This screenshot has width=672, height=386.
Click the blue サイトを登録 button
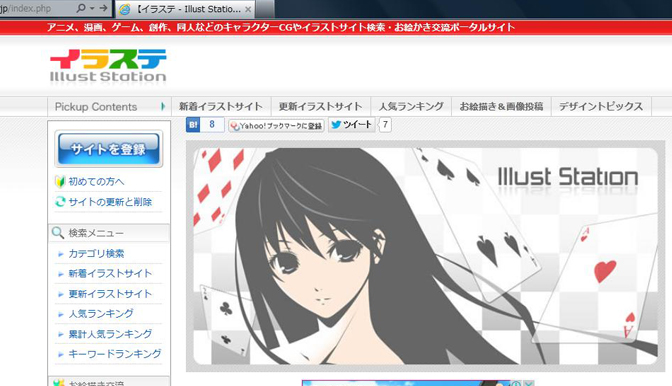[109, 149]
